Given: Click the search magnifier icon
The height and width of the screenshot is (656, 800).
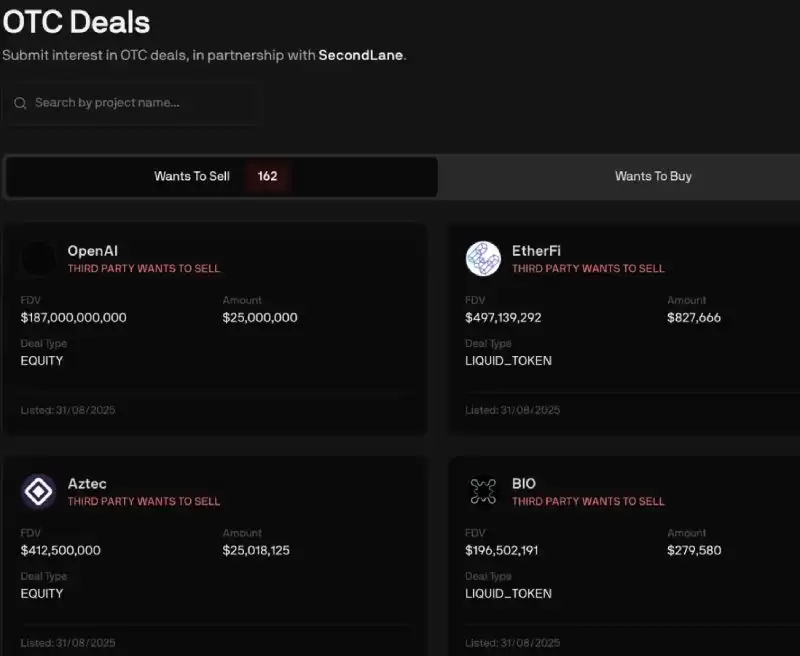Looking at the screenshot, I should click(x=20, y=103).
